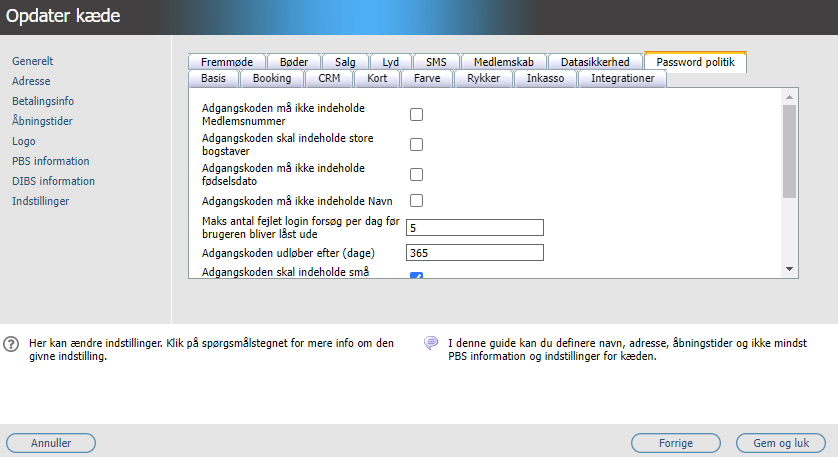Click Gem og luk button
Screen dimensions: 838x457
click(781, 443)
